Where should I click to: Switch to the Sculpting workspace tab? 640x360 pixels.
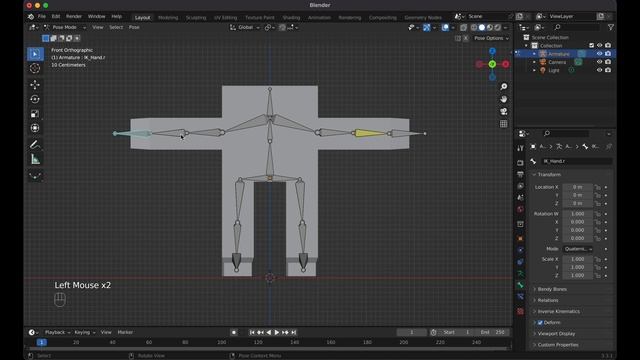[x=196, y=18]
